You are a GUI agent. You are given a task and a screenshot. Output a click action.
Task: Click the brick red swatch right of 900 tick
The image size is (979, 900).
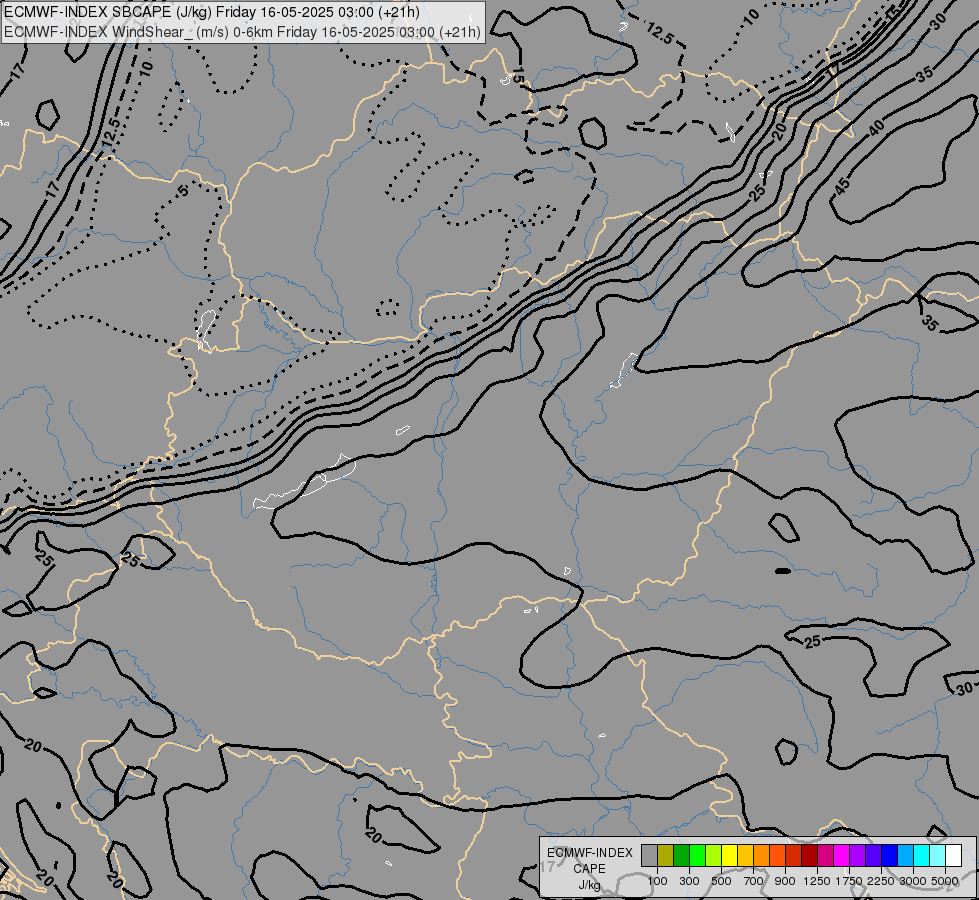click(x=794, y=856)
